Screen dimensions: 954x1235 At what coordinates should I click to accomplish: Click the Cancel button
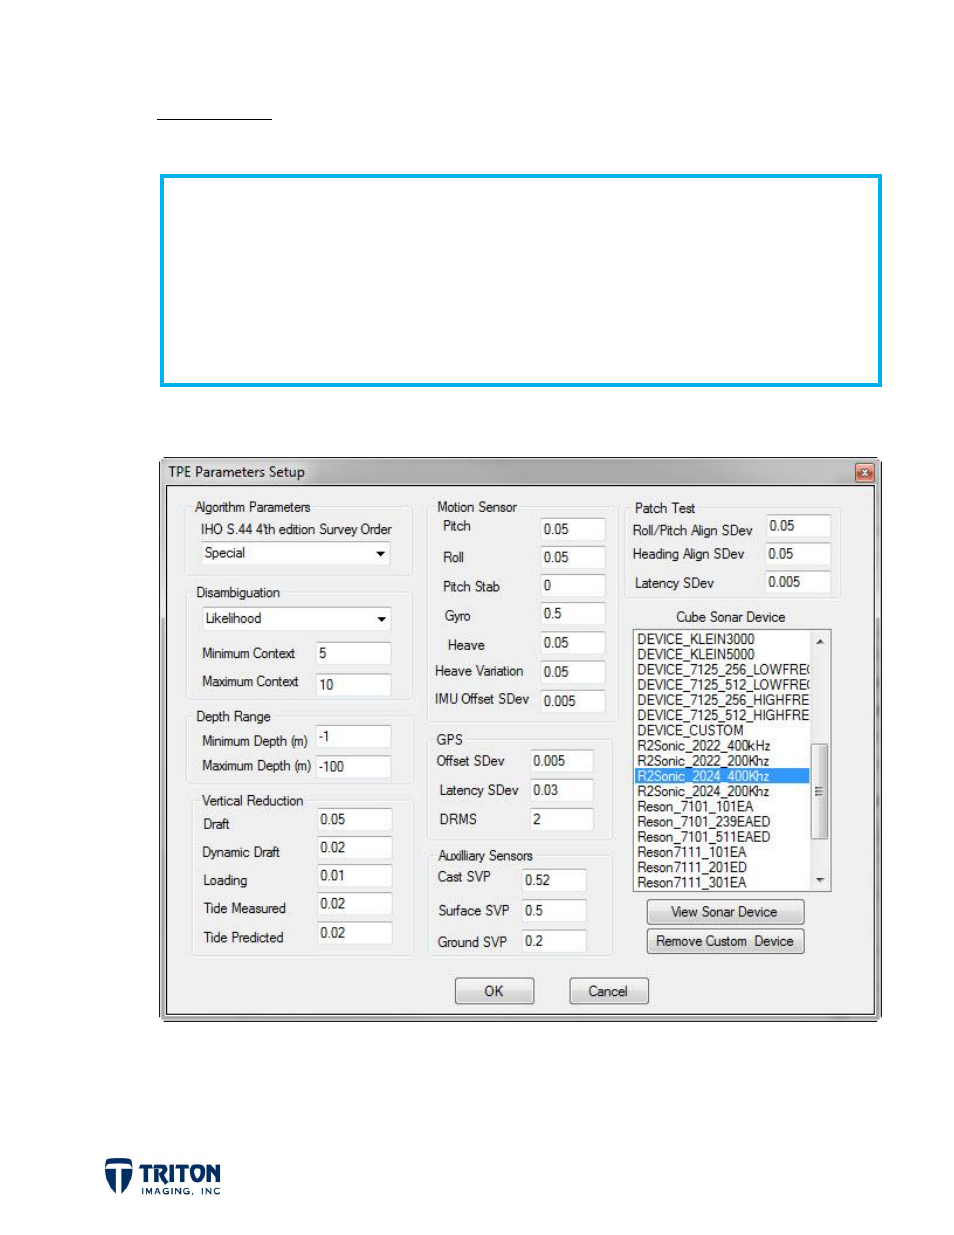(x=608, y=991)
